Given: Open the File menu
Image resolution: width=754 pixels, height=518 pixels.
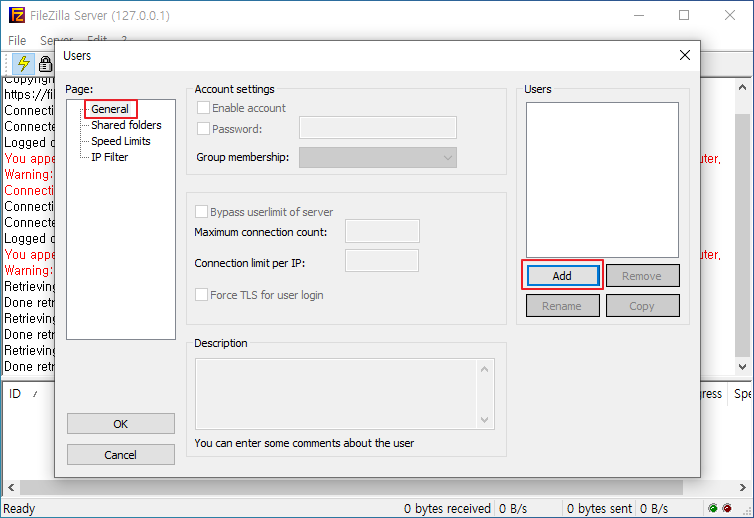Looking at the screenshot, I should [17, 40].
